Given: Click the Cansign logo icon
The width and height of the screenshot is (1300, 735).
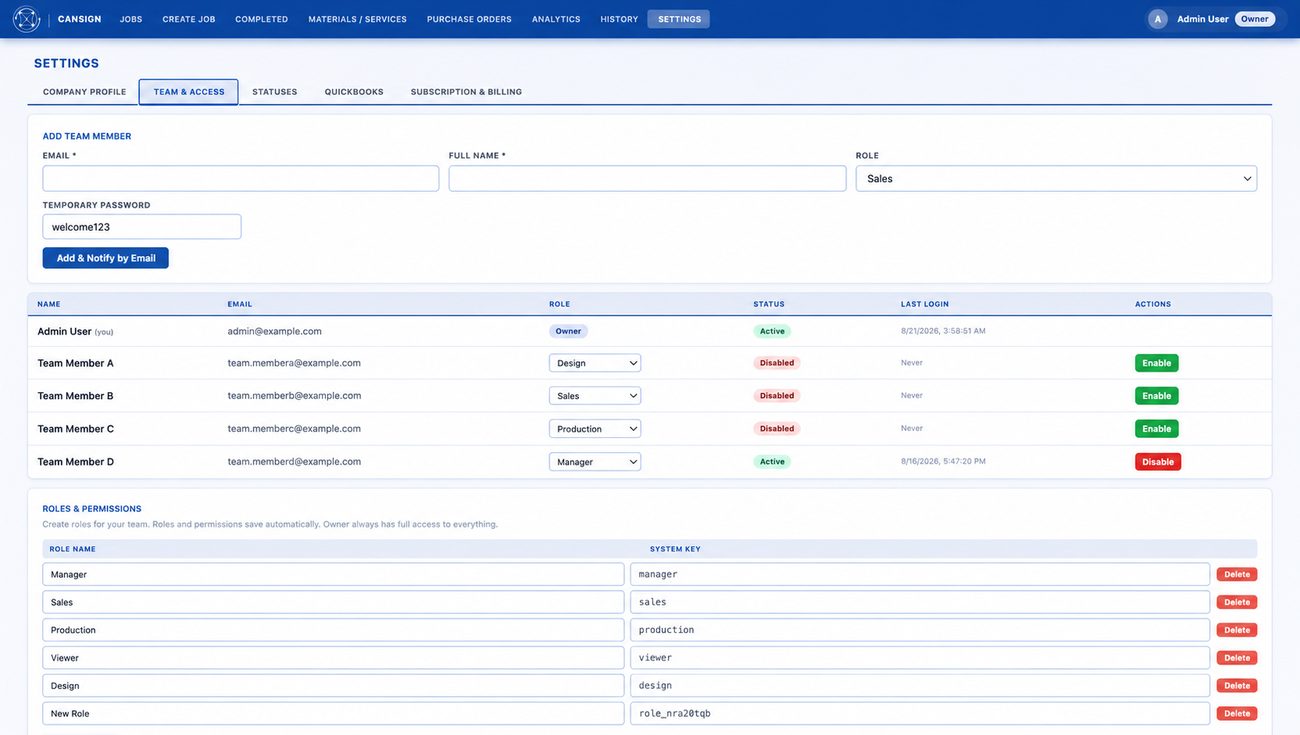Looking at the screenshot, I should (26, 19).
